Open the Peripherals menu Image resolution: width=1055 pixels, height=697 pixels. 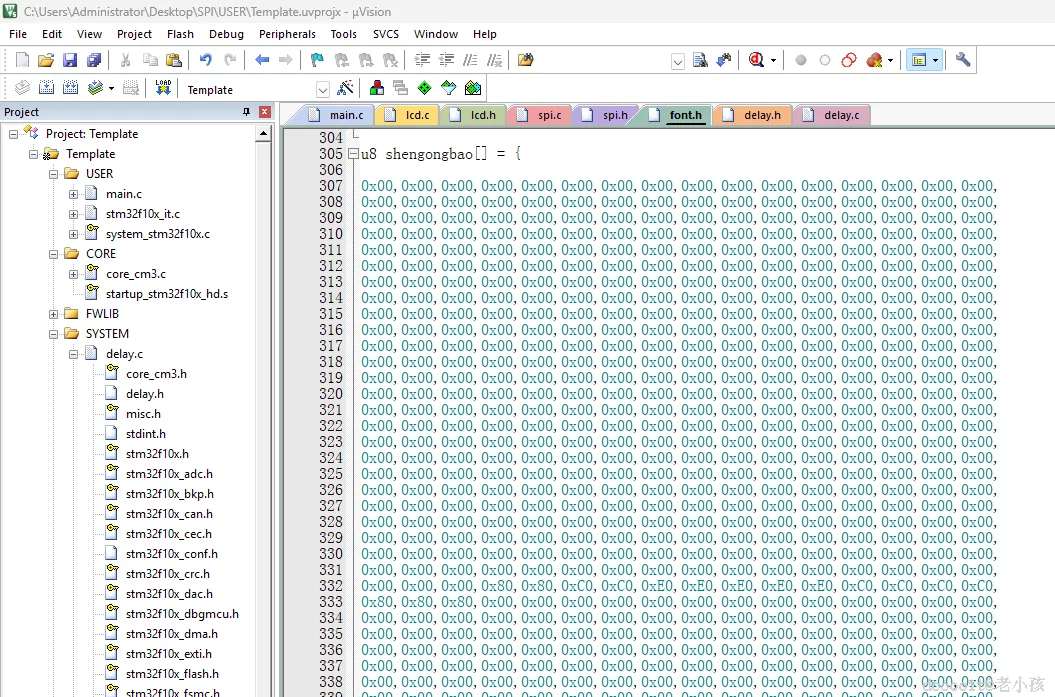coord(286,34)
